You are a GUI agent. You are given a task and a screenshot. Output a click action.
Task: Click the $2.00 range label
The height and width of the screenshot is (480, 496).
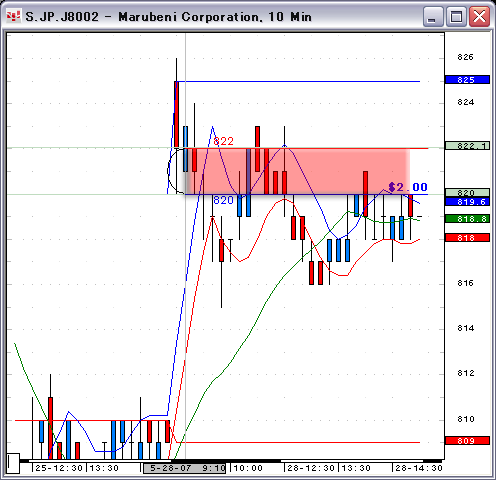pyautogui.click(x=408, y=187)
